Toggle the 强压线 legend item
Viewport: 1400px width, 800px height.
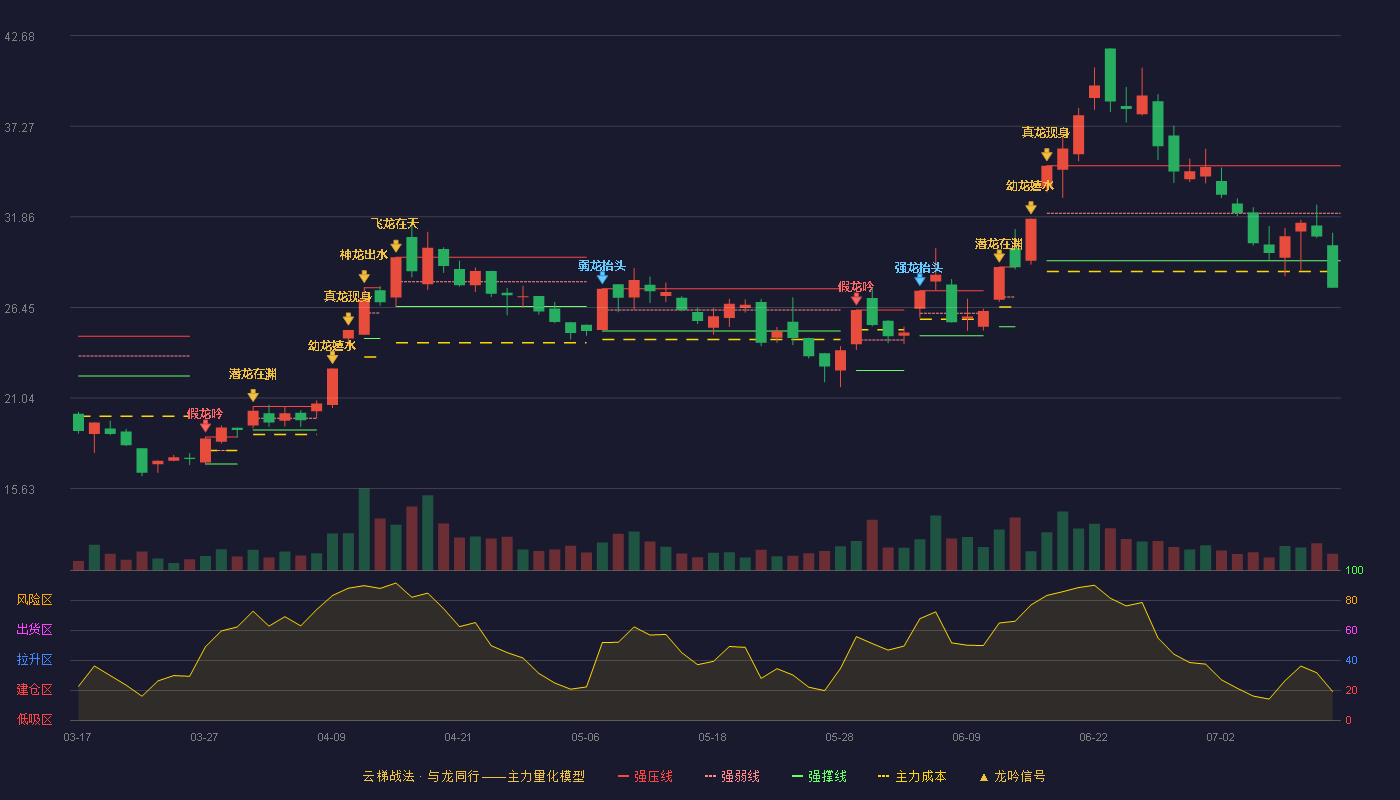click(x=645, y=776)
